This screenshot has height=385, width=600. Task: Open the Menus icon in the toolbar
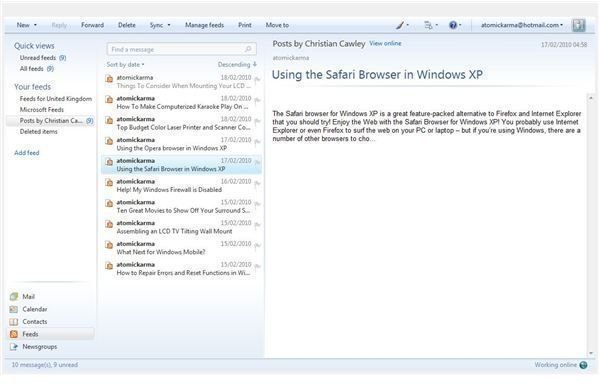tap(428, 25)
